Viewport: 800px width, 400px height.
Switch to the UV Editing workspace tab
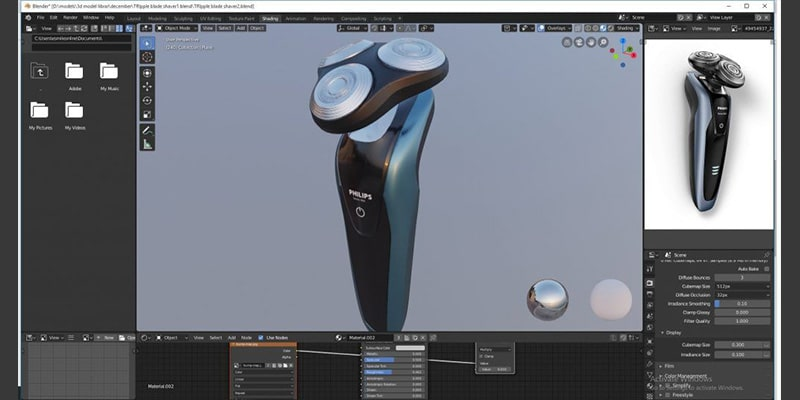pos(210,19)
